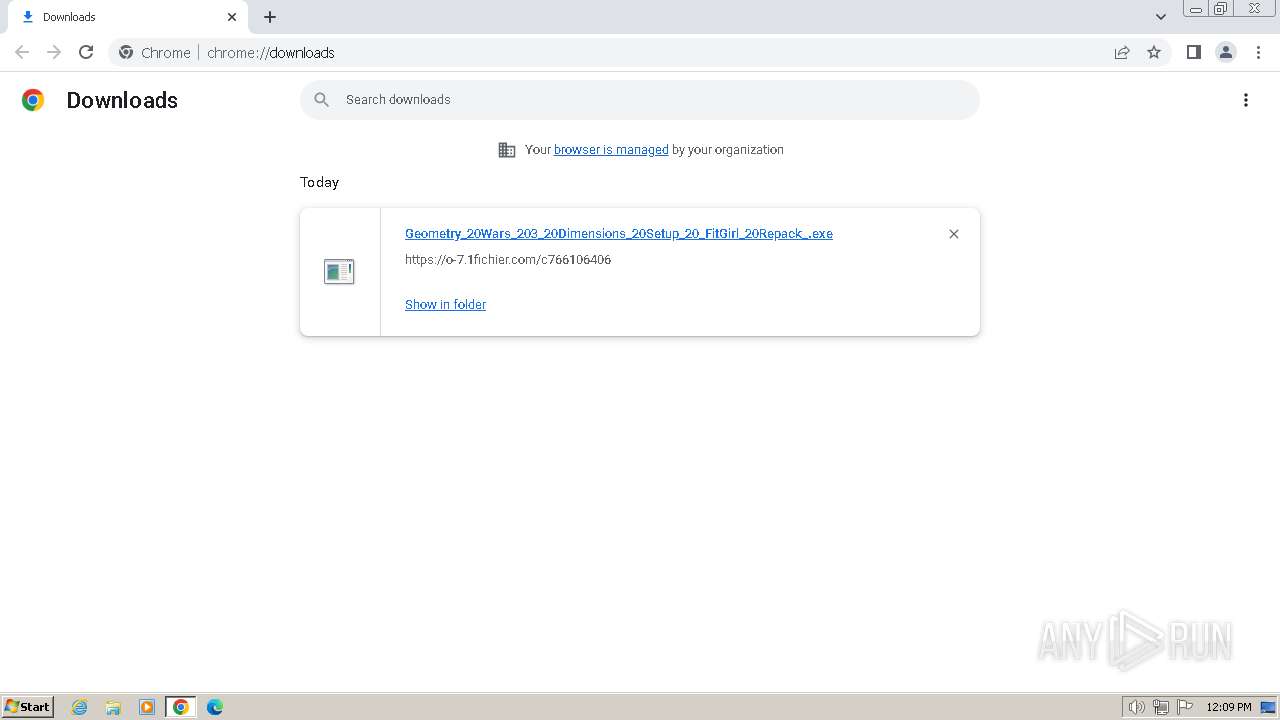Click the 1fichier source URL text
The width and height of the screenshot is (1280, 720).
(x=508, y=259)
